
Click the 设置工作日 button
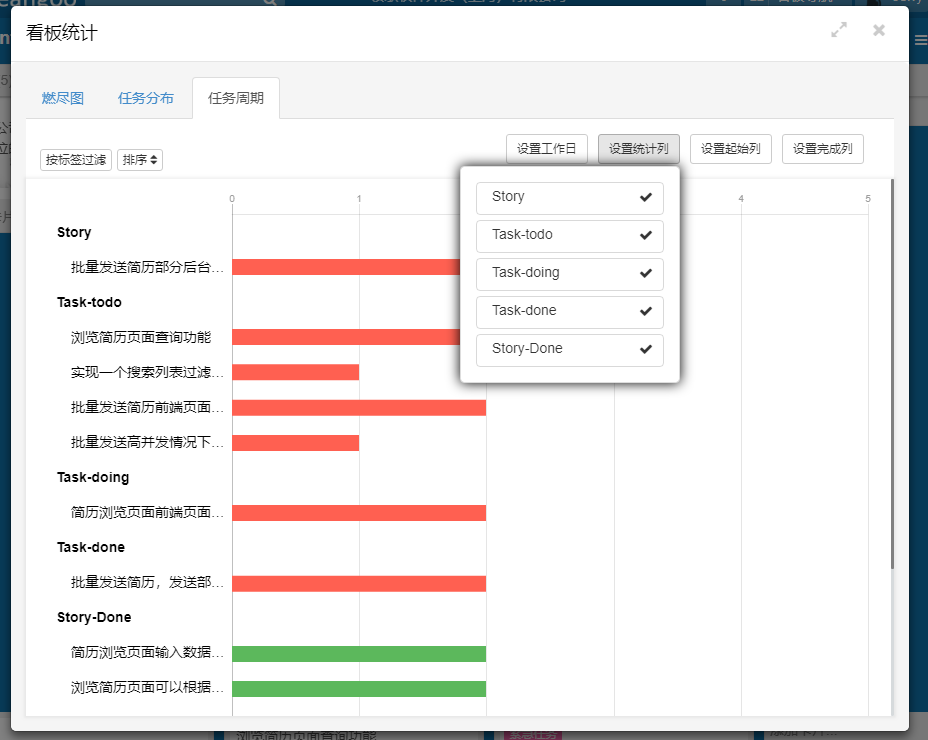(547, 149)
